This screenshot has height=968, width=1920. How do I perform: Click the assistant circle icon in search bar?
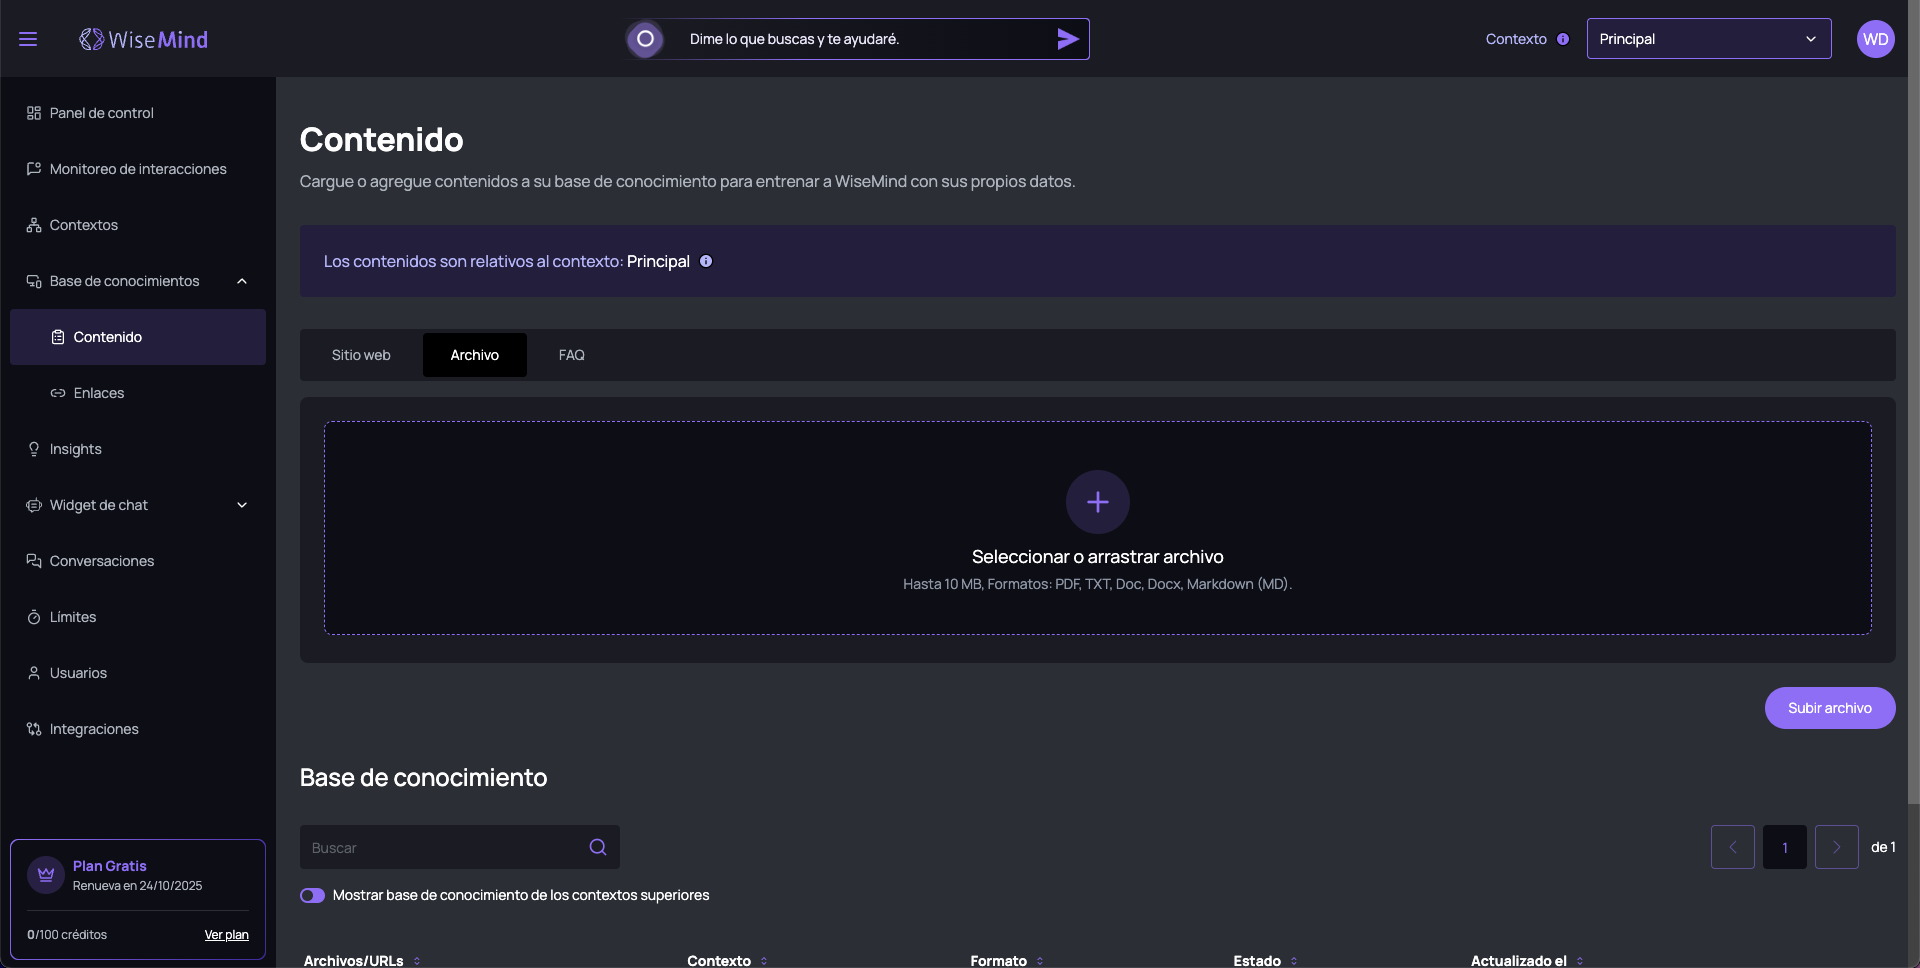[645, 39]
